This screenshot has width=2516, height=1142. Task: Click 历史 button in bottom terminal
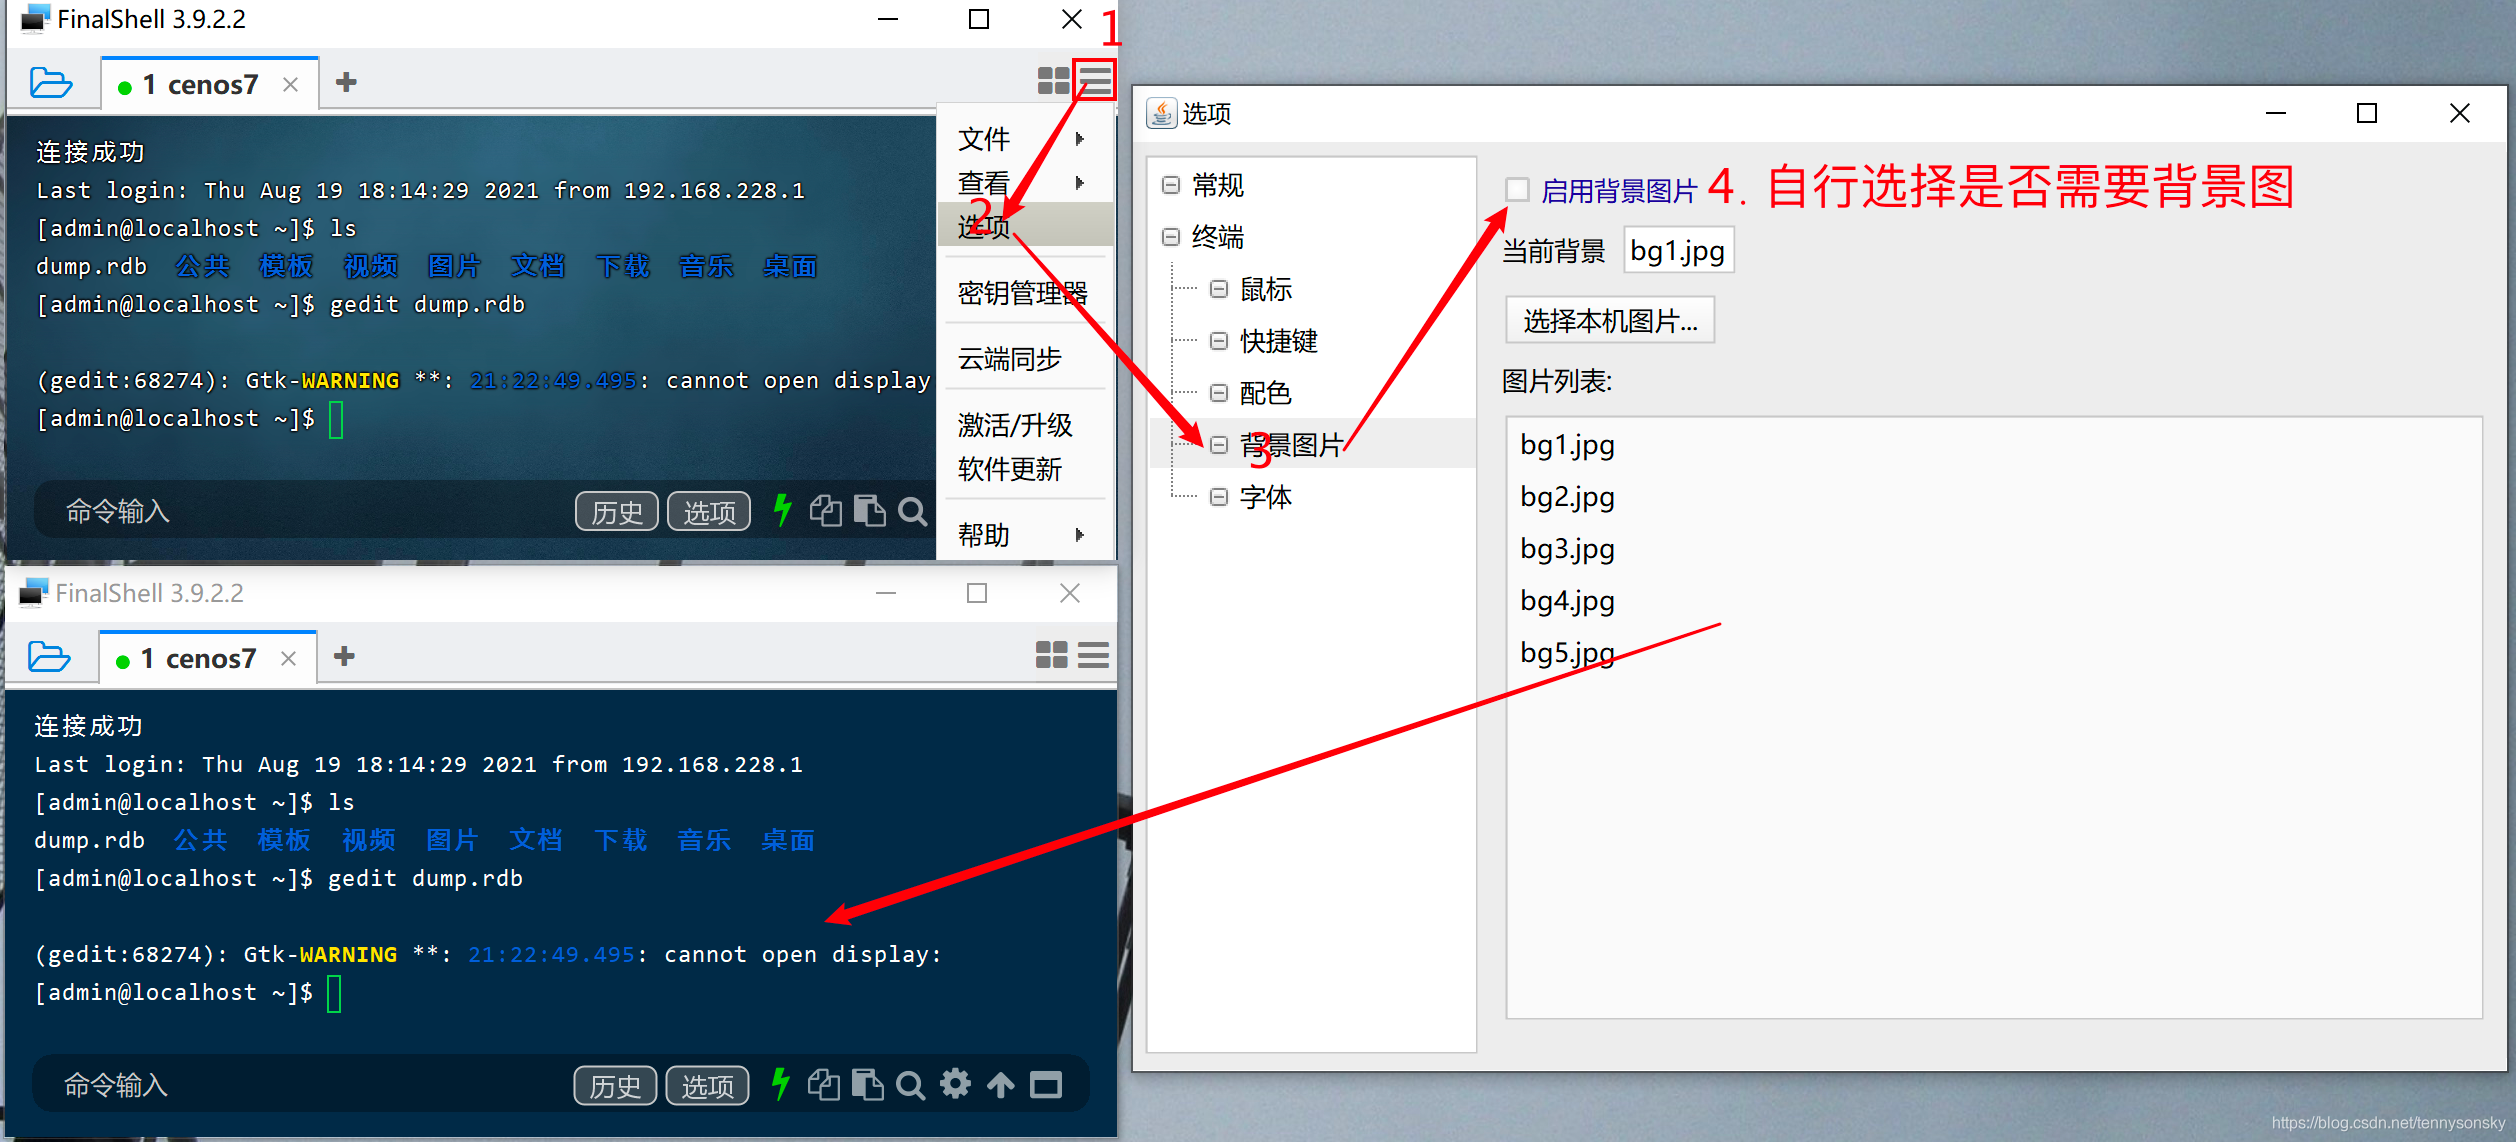coord(615,1086)
